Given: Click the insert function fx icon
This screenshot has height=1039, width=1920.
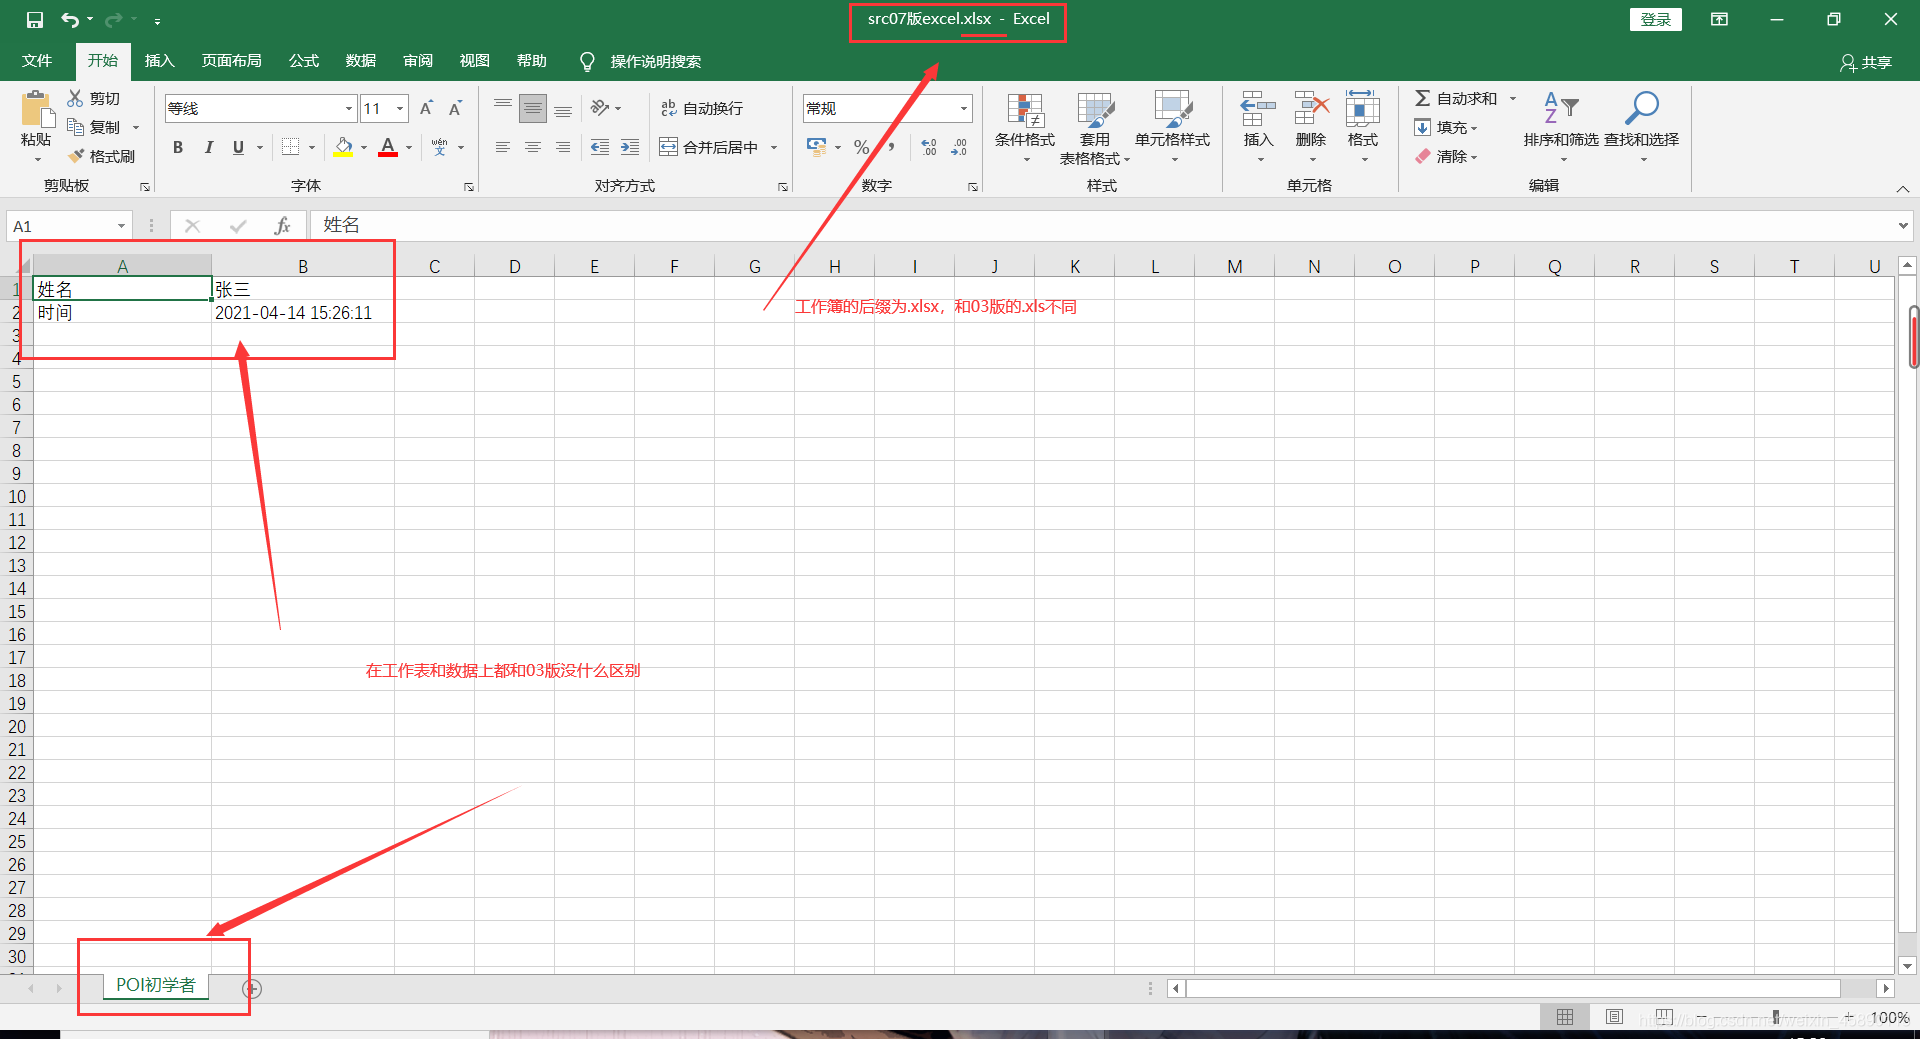Looking at the screenshot, I should tap(282, 226).
